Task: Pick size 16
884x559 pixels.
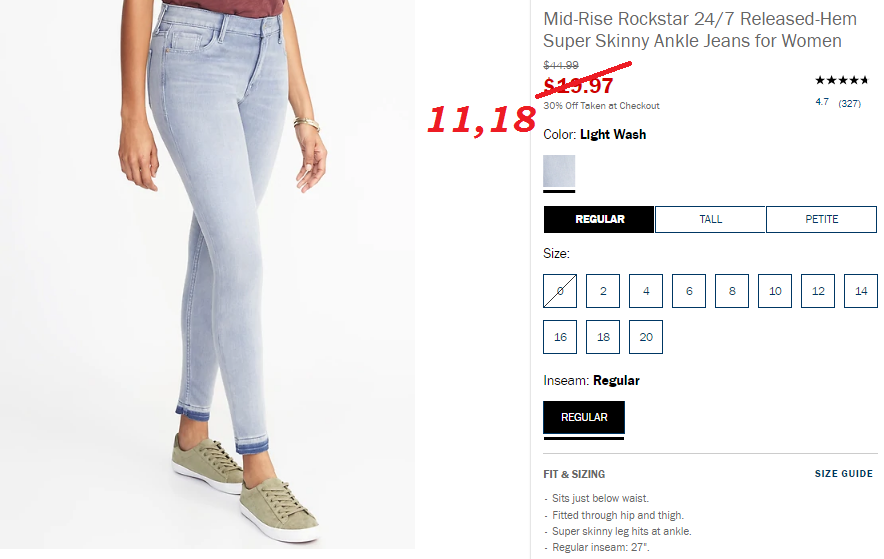Action: coord(560,337)
